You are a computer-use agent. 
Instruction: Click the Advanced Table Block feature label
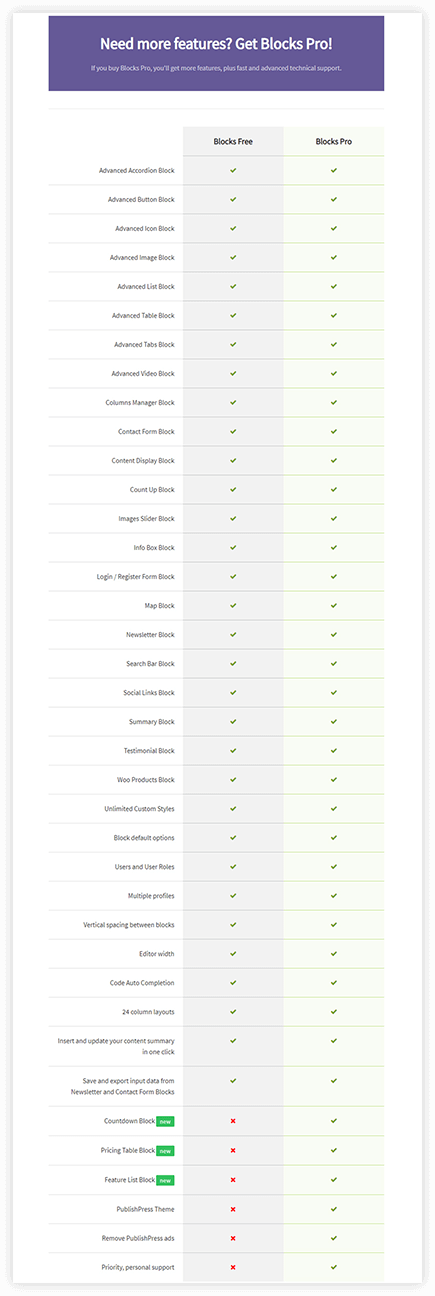pyautogui.click(x=143, y=315)
